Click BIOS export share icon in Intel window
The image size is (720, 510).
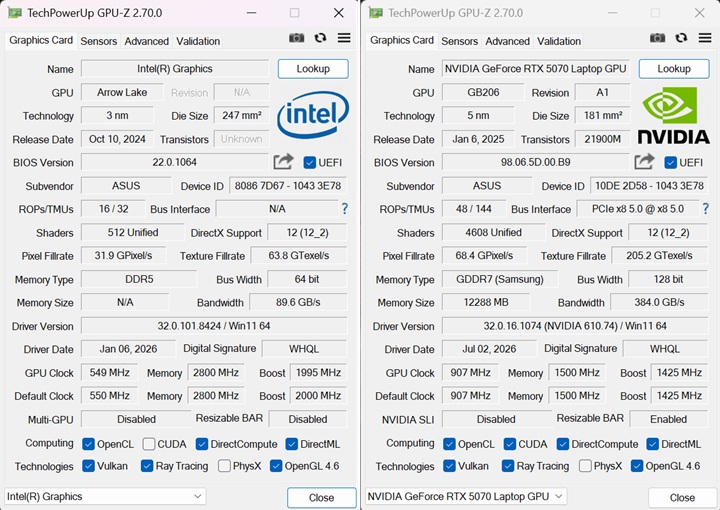[283, 162]
